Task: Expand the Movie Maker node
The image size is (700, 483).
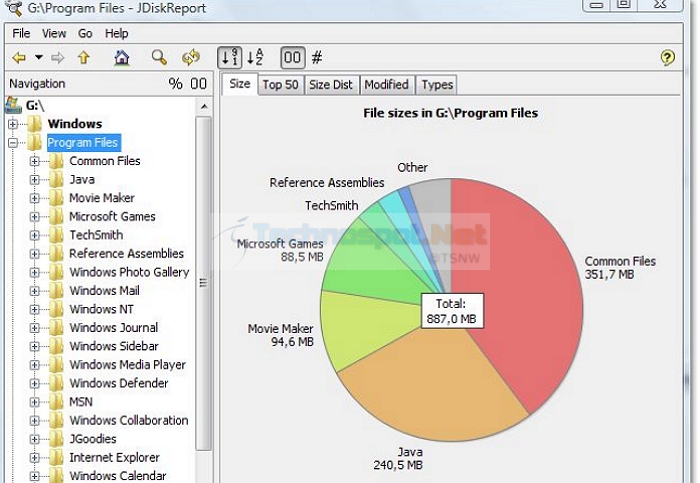Action: [34, 198]
